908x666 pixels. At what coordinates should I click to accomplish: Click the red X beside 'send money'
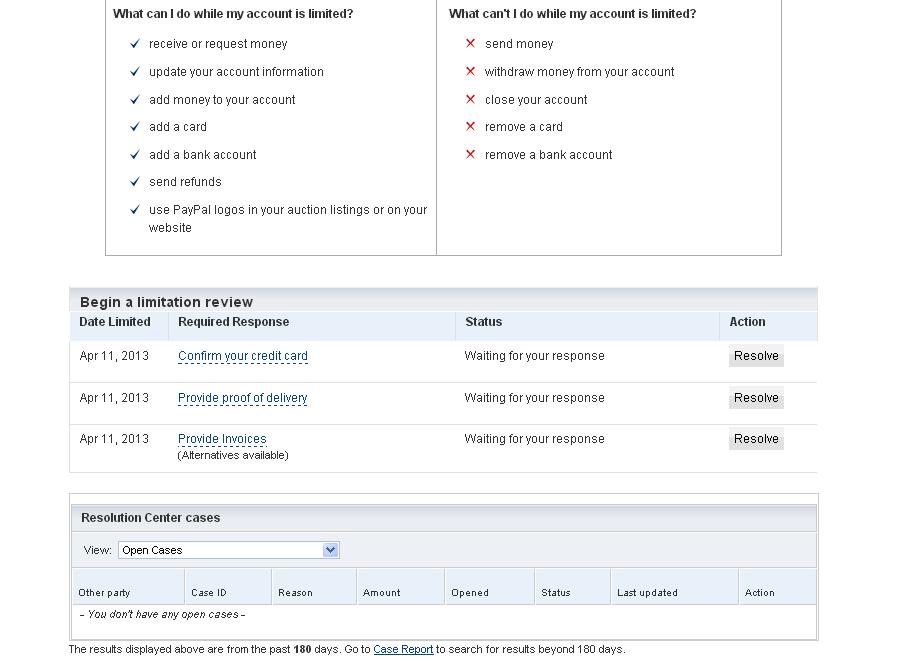pyautogui.click(x=470, y=44)
